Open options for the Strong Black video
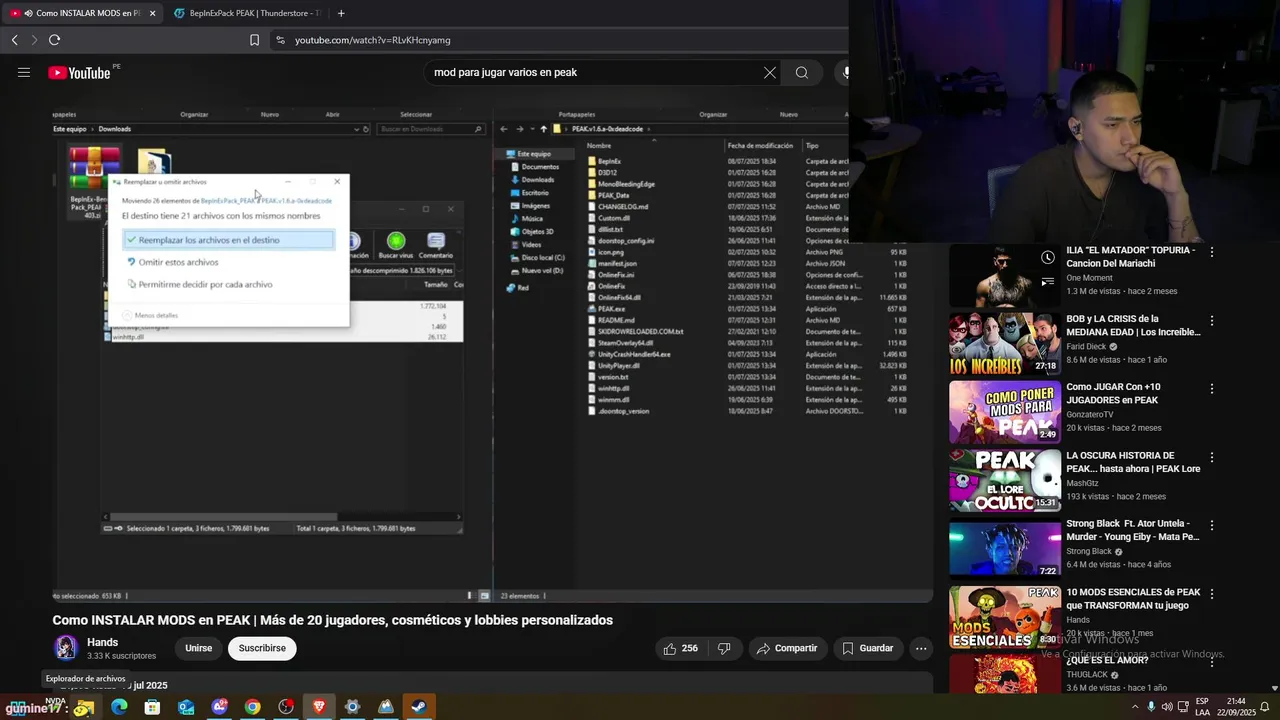The height and width of the screenshot is (720, 1280). 1212,526
